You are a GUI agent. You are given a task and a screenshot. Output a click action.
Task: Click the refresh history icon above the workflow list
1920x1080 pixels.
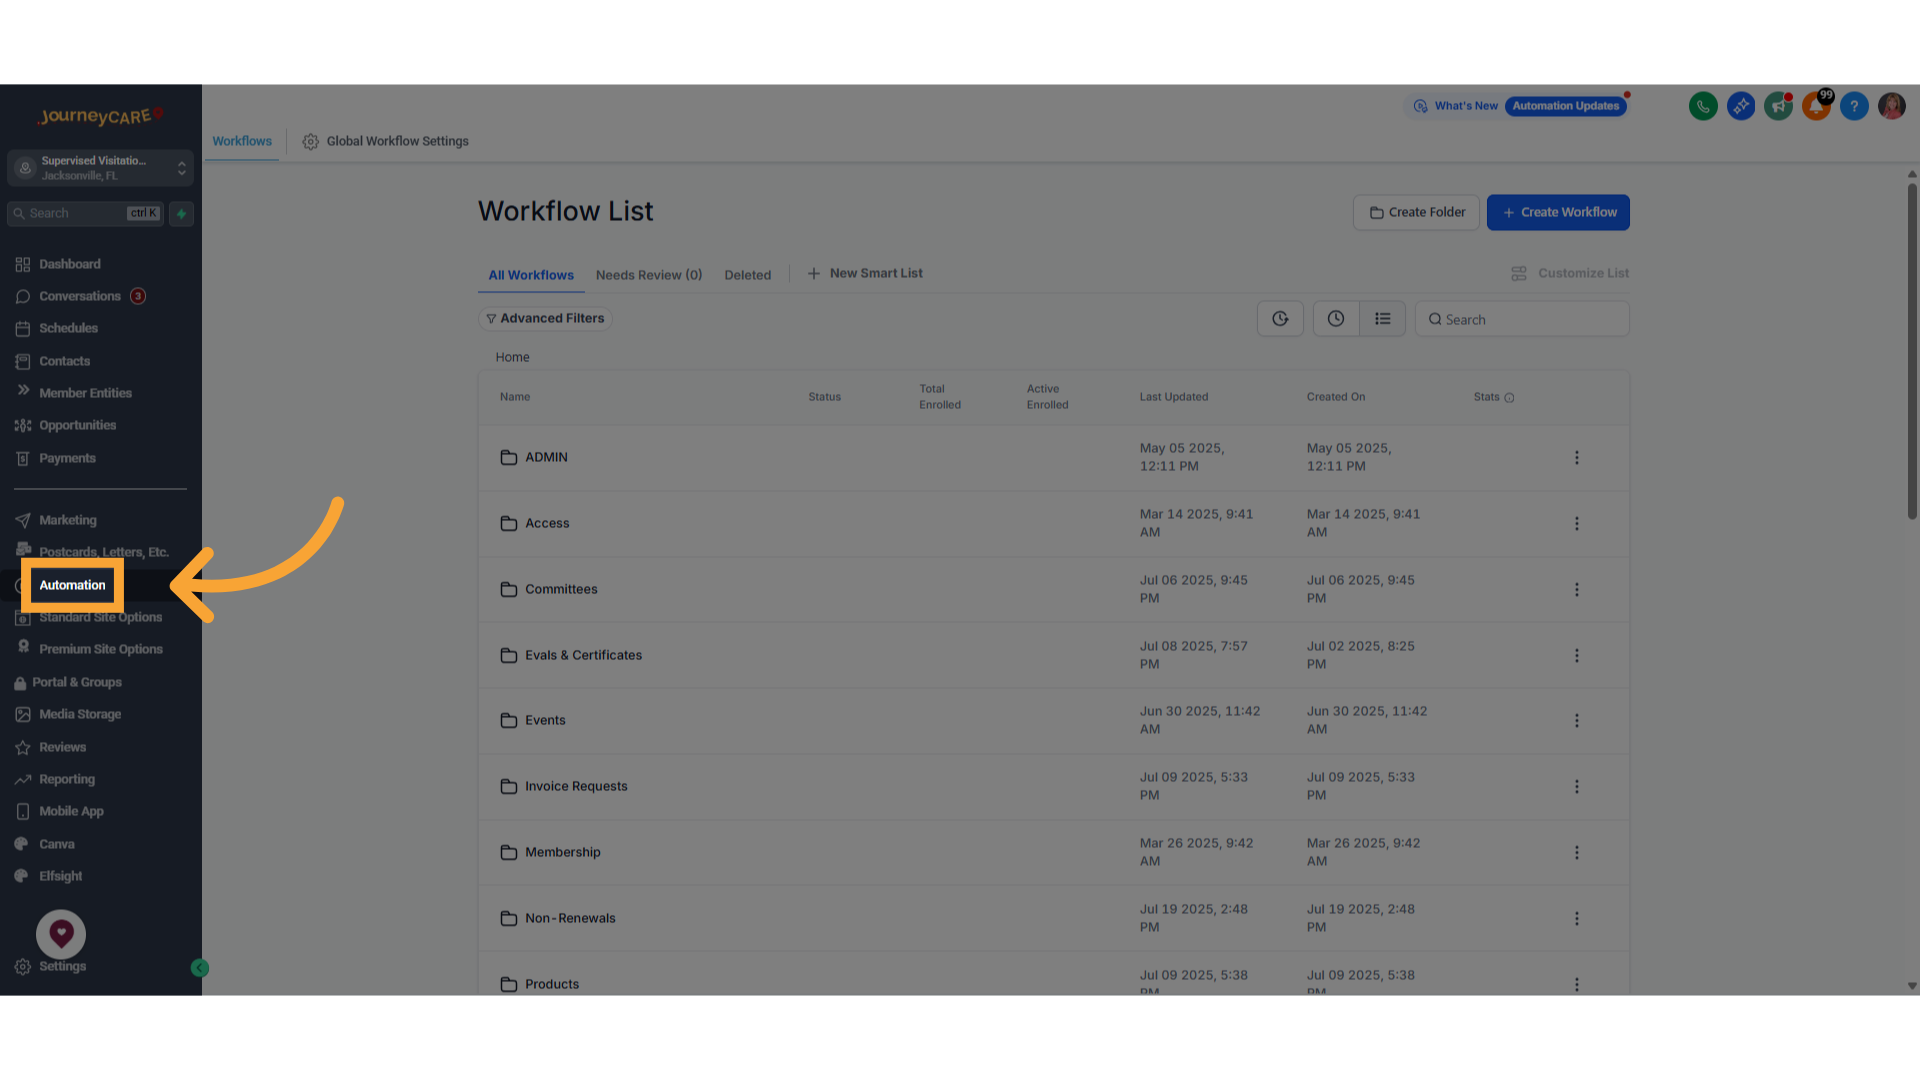(1280, 318)
